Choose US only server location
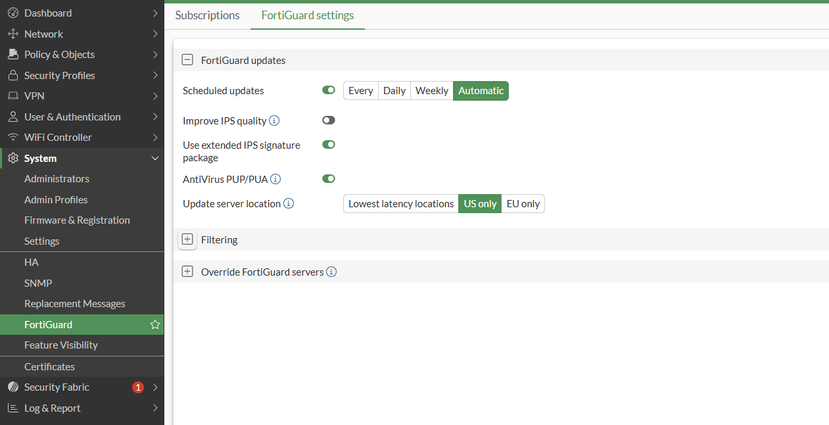 480,204
